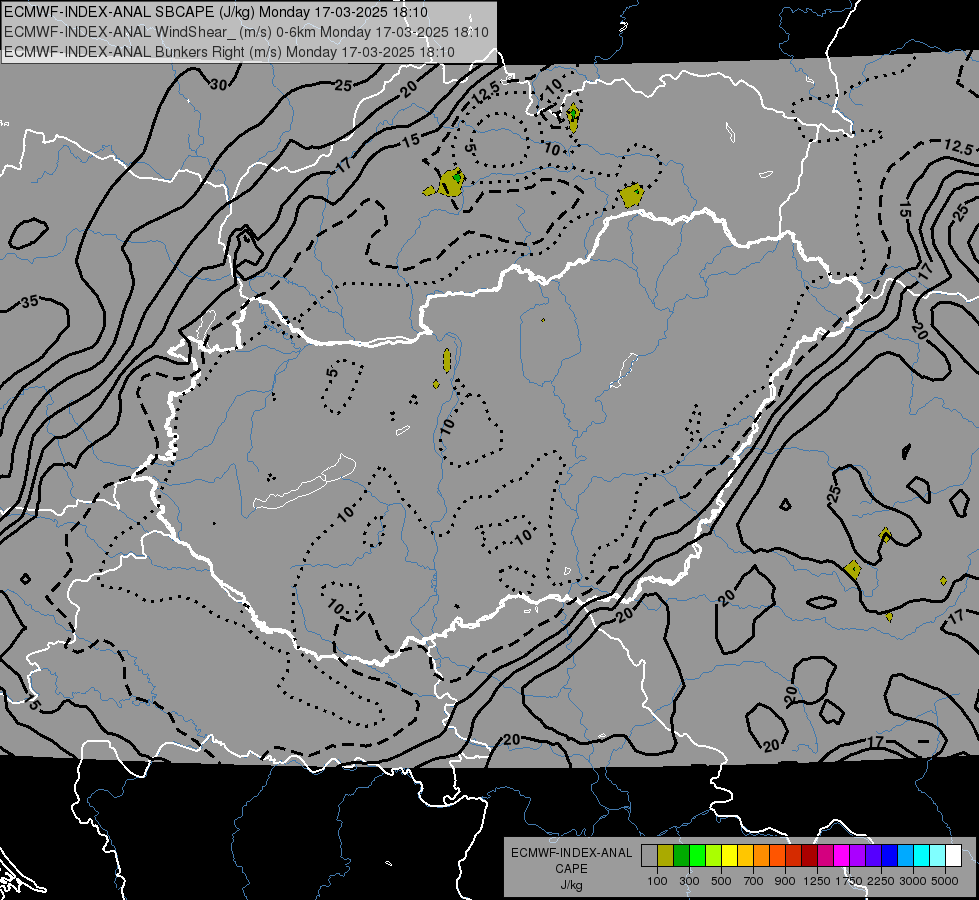Click the 3000 label under color scale
Viewport: 979px width, 900px height.
click(913, 881)
